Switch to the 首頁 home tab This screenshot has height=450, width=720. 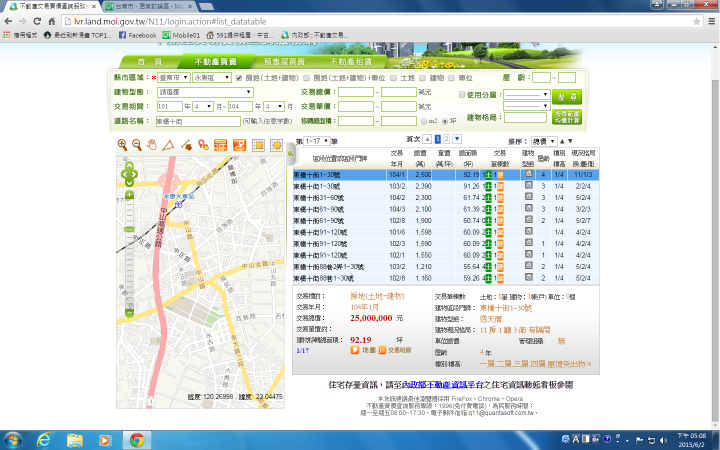tap(149, 62)
